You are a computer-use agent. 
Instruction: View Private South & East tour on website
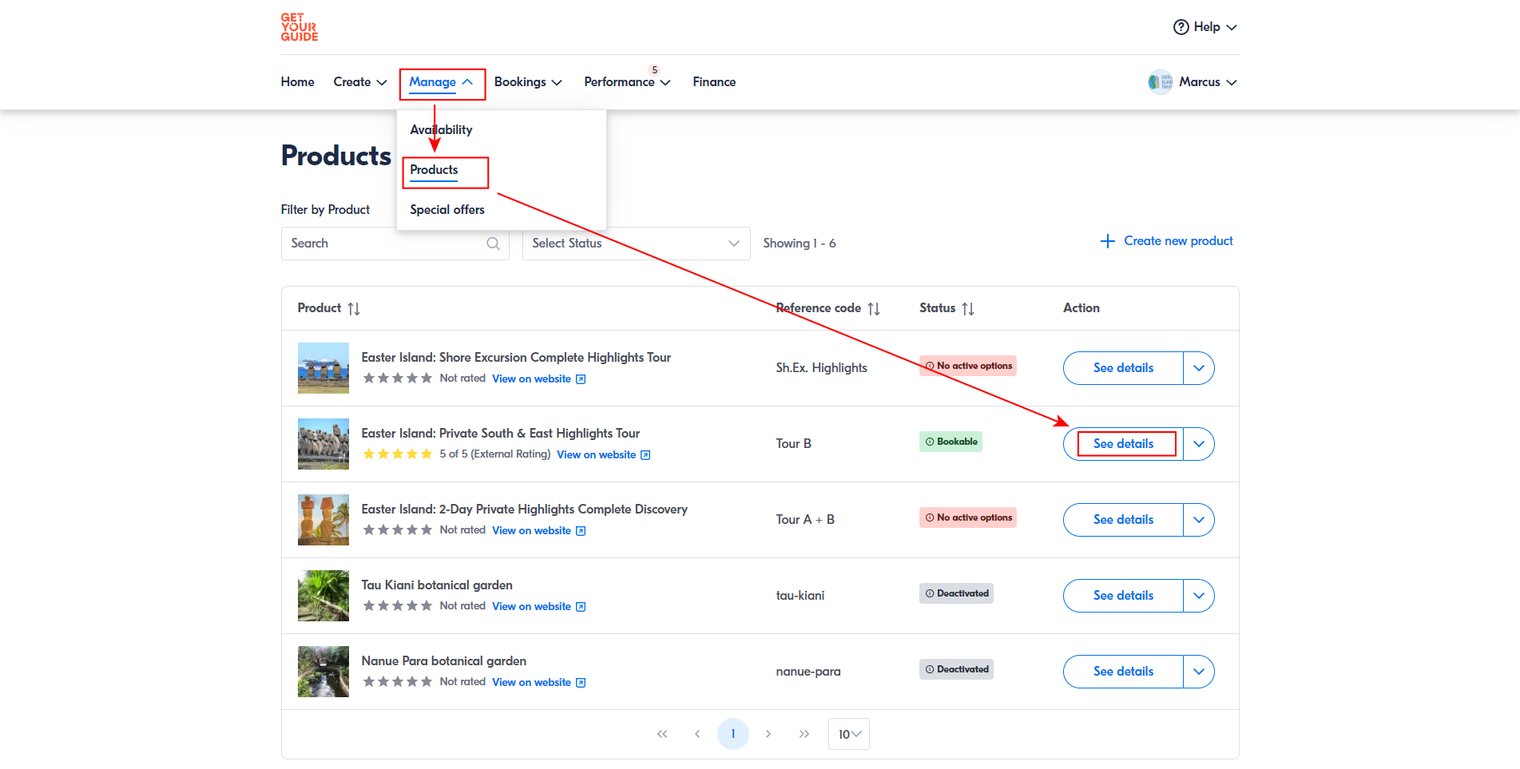(x=603, y=455)
